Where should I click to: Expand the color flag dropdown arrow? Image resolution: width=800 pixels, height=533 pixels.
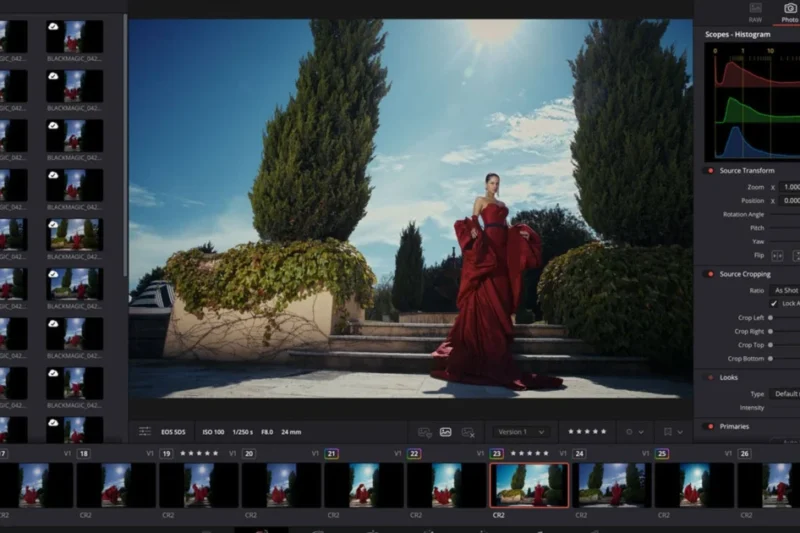tap(641, 433)
